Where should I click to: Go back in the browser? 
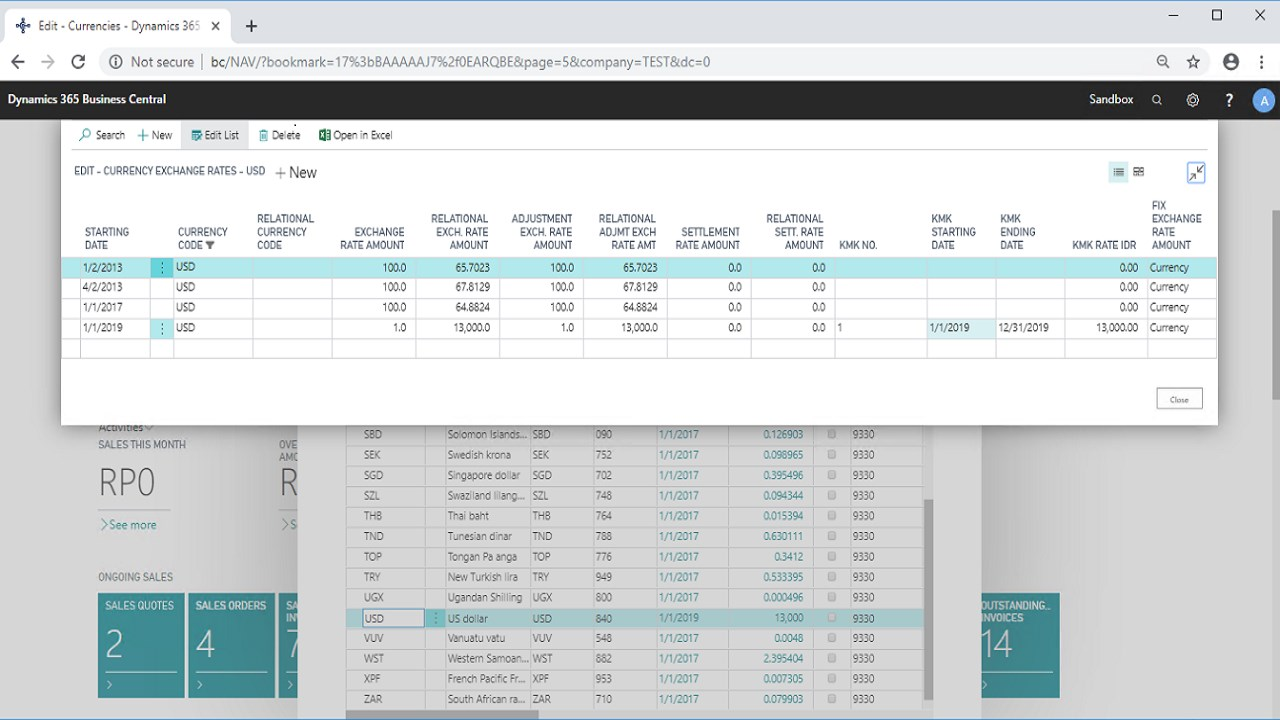[x=18, y=62]
